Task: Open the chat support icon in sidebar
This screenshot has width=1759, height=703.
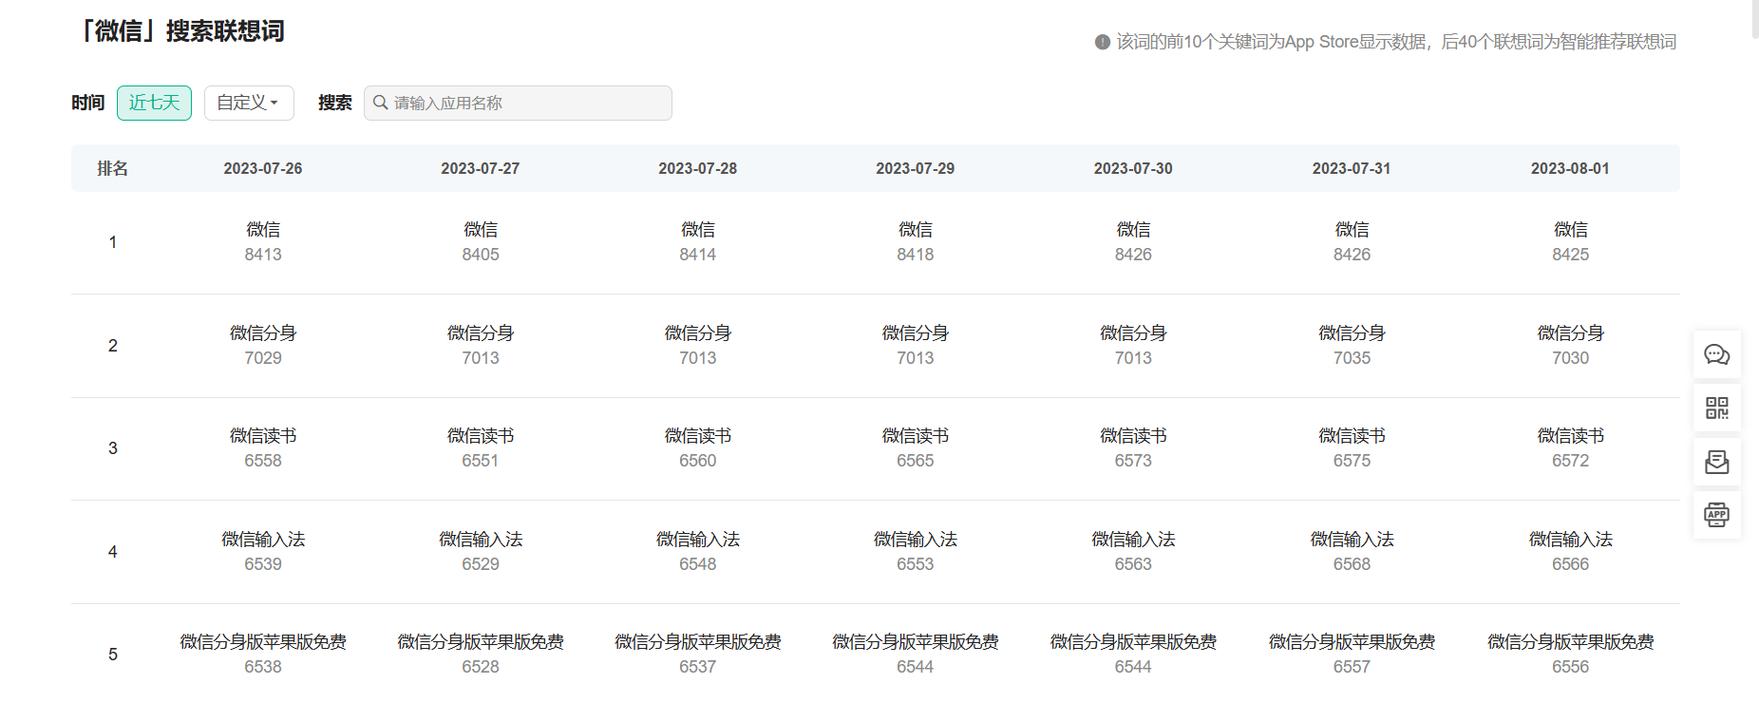Action: point(1716,355)
